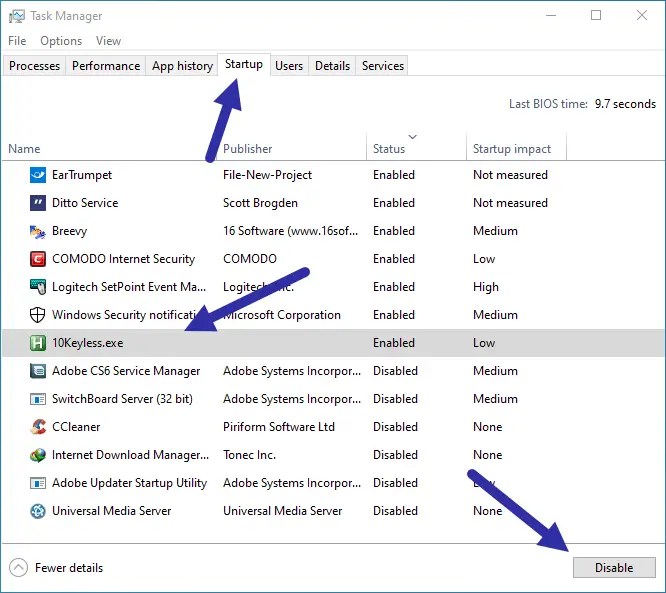Open the Options menu
The image size is (666, 593).
tap(61, 41)
